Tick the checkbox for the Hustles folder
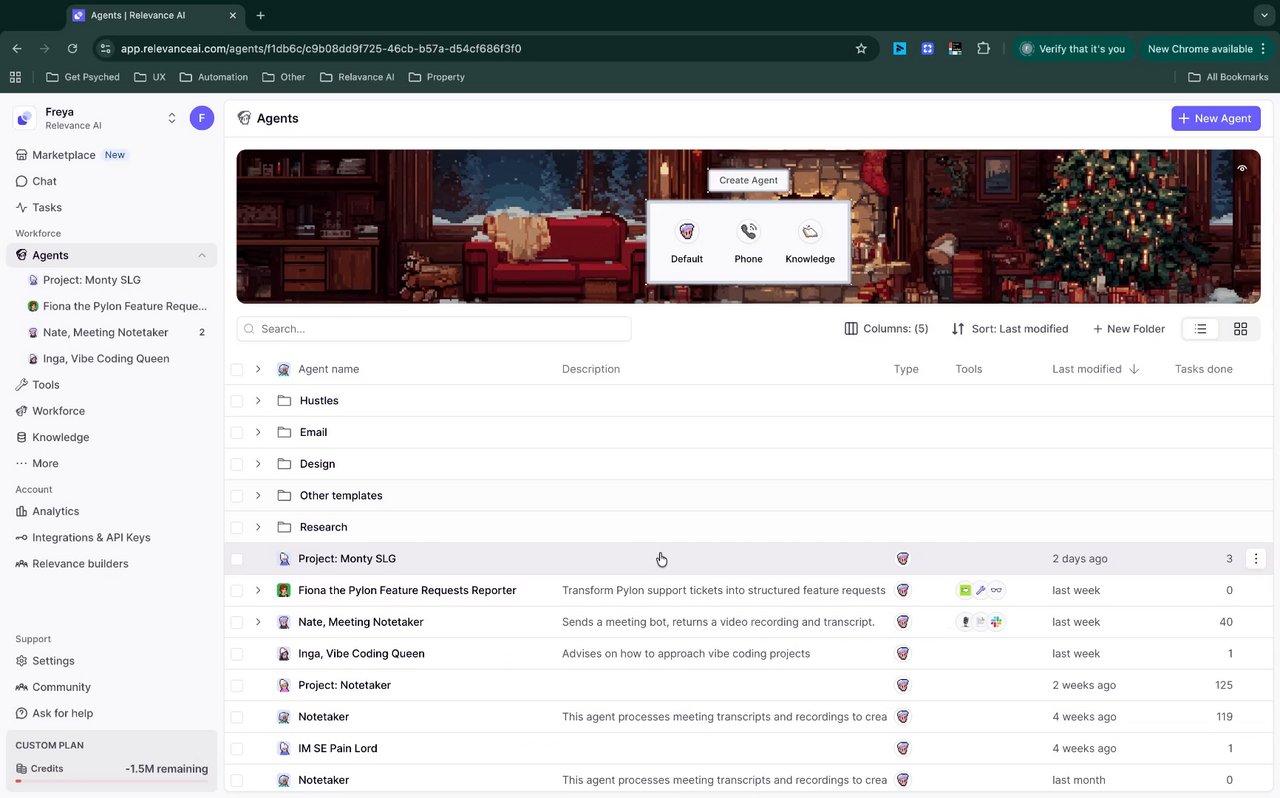The height and width of the screenshot is (798, 1280). (x=237, y=401)
